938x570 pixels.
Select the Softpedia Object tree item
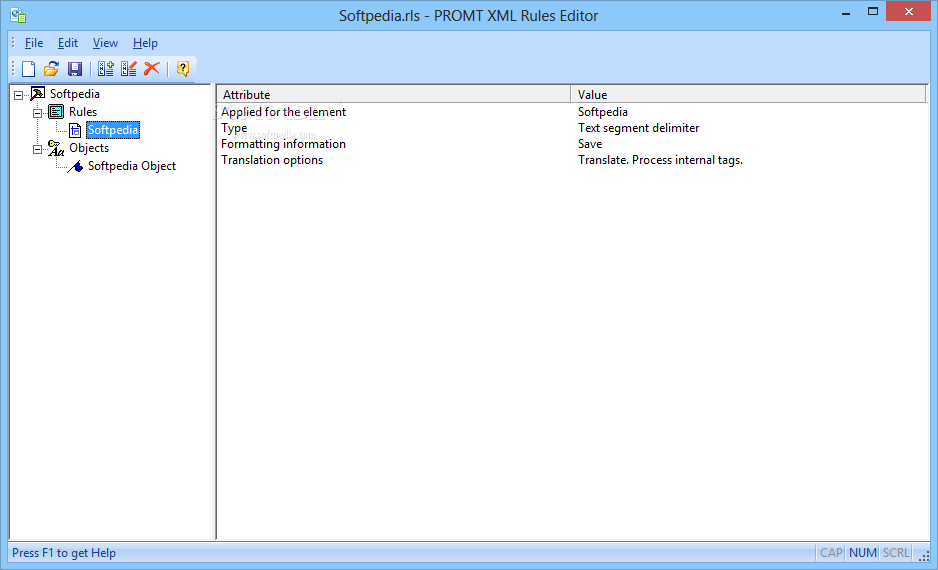pyautogui.click(x=132, y=166)
